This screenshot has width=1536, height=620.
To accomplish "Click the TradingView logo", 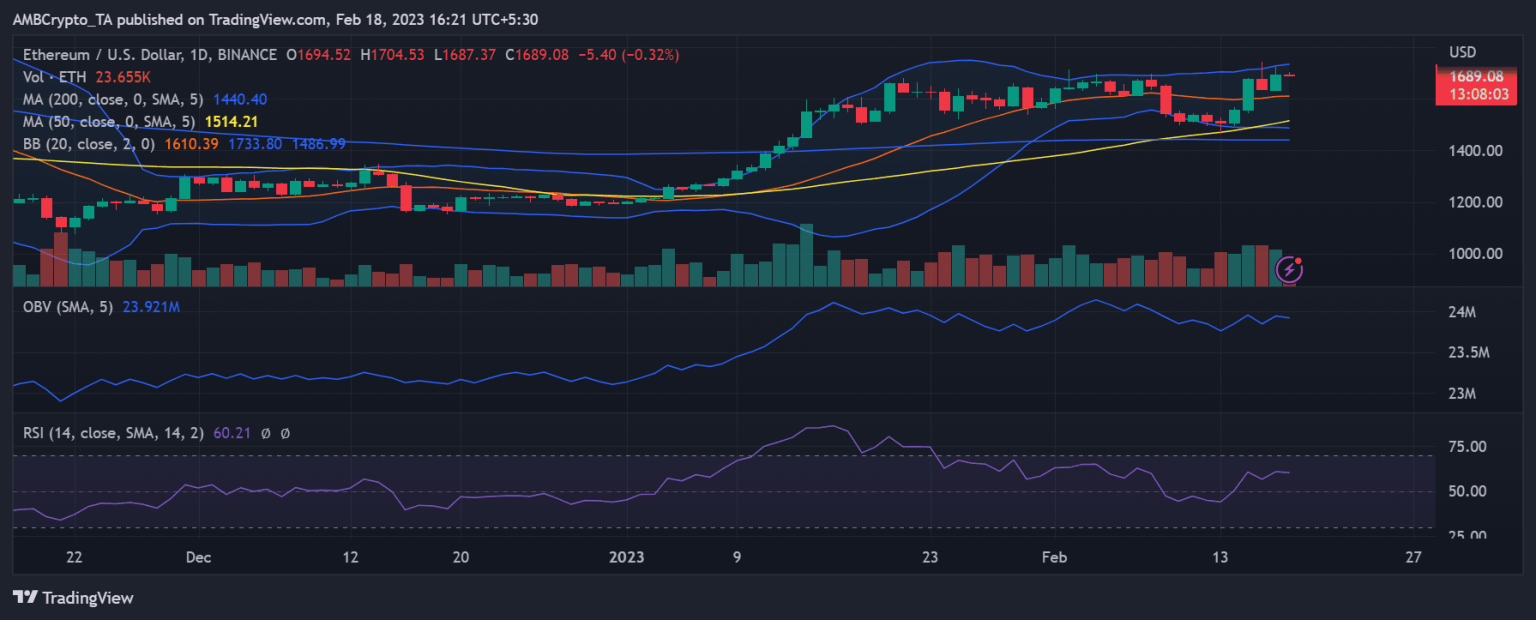I will [73, 597].
